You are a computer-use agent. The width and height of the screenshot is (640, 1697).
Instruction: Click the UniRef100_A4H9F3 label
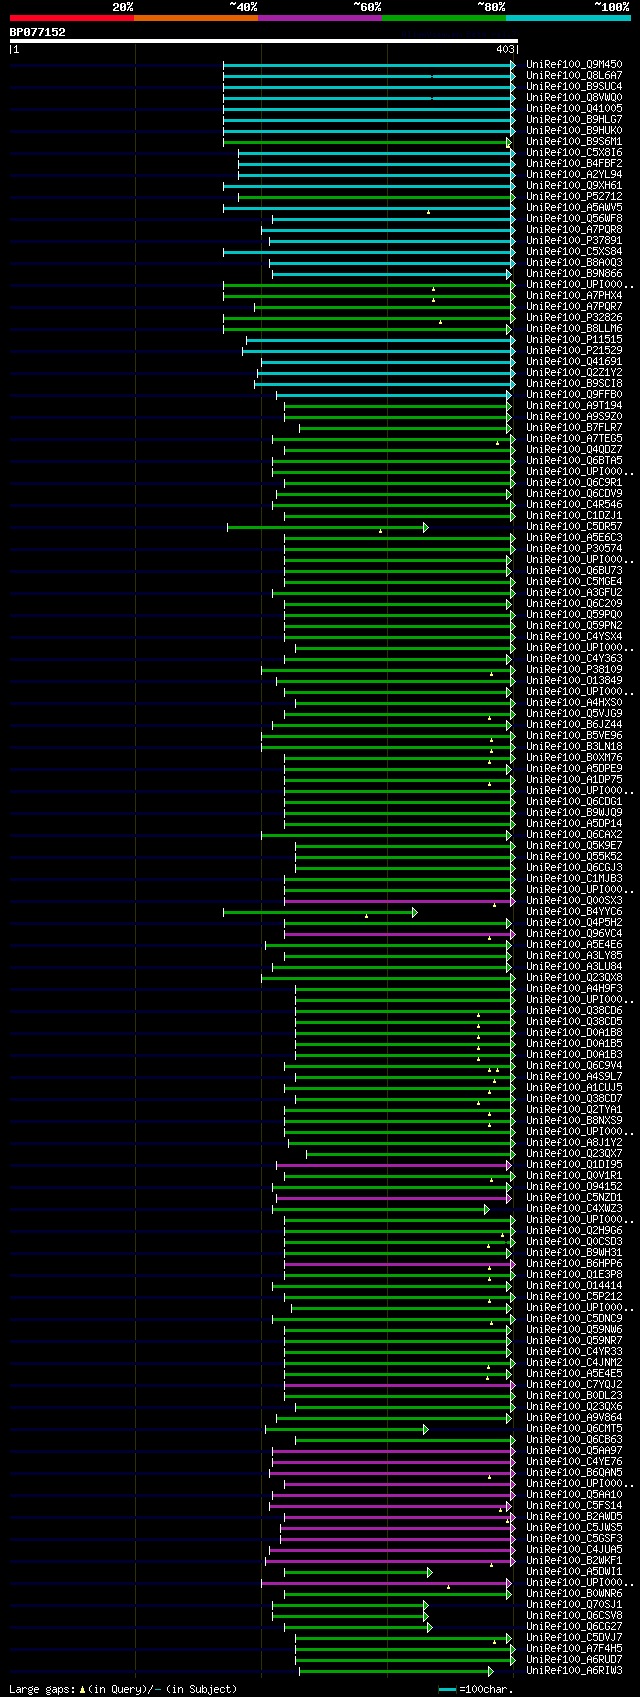574,988
